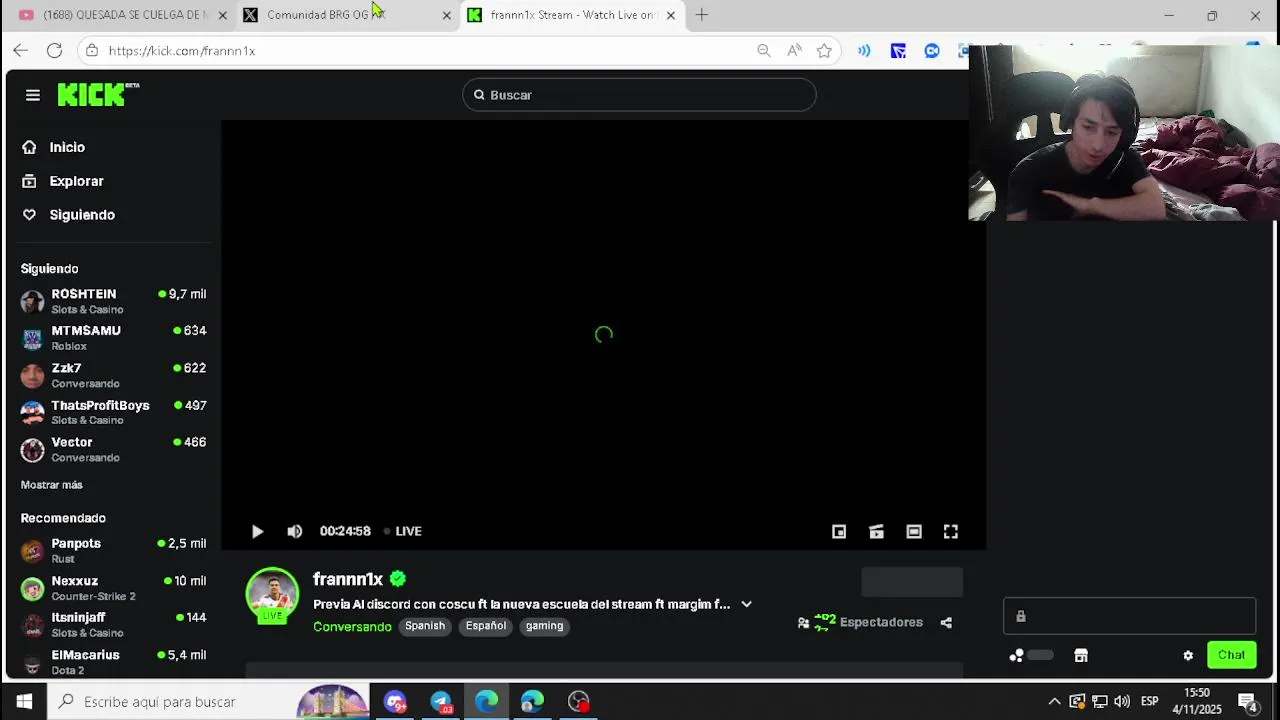
Task: Click frannn1x streamer avatar
Action: point(272,594)
